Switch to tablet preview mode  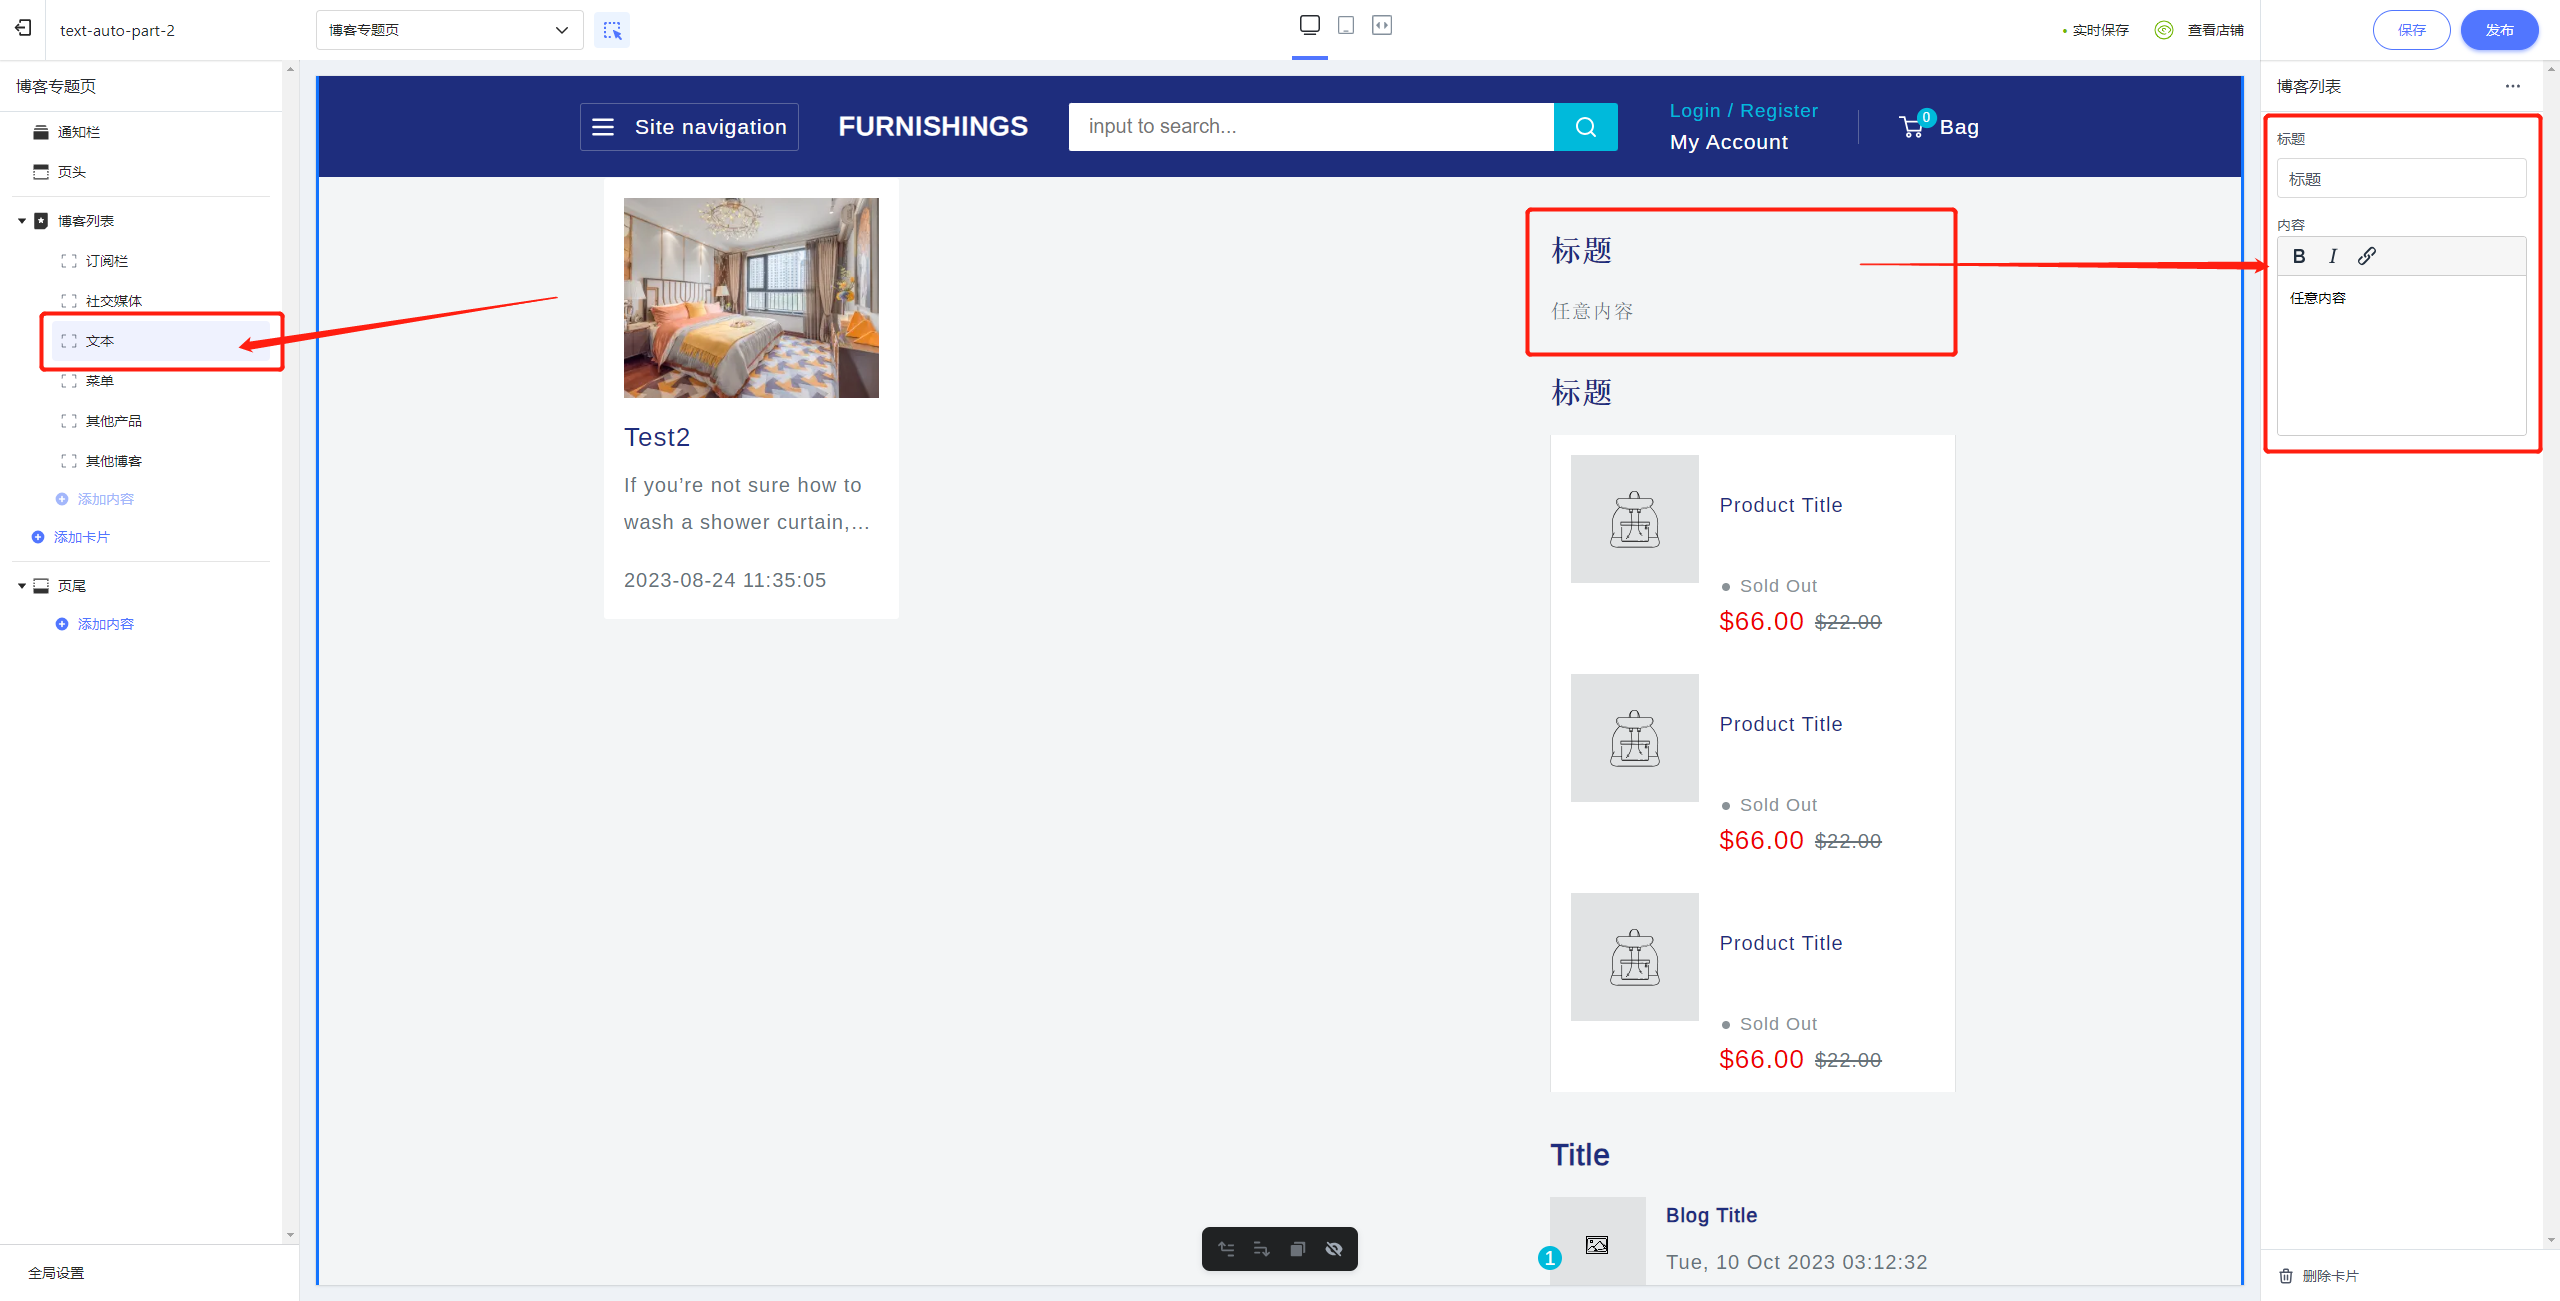pyautogui.click(x=1346, y=26)
